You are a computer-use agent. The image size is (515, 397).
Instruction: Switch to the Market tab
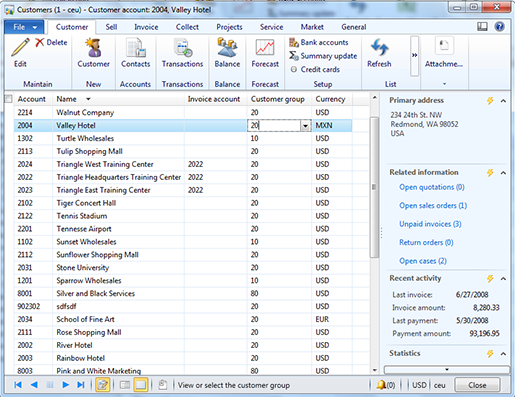click(x=312, y=27)
